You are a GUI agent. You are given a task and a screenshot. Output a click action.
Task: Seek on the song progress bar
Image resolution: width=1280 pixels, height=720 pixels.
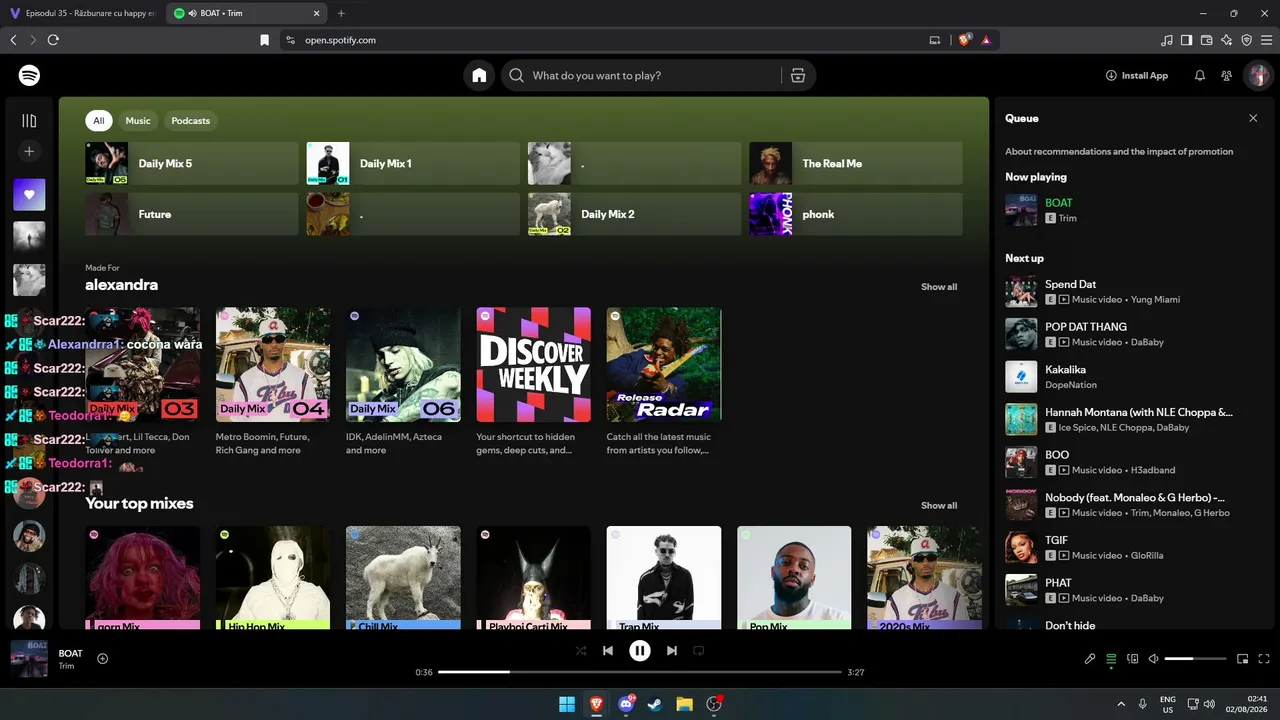[640, 672]
